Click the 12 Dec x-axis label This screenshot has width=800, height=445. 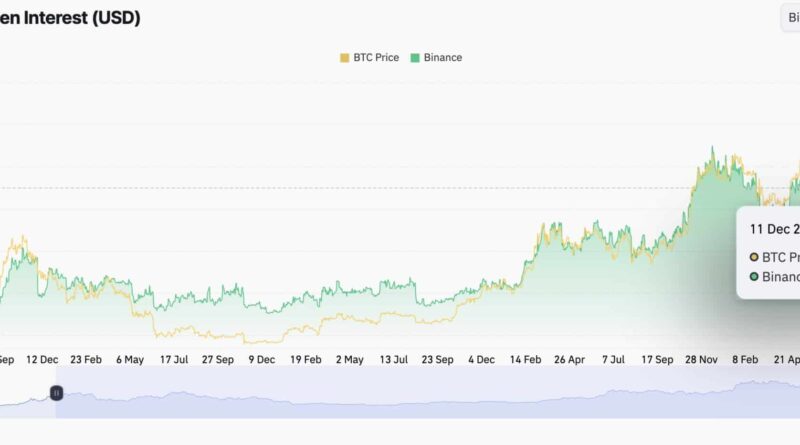43,358
